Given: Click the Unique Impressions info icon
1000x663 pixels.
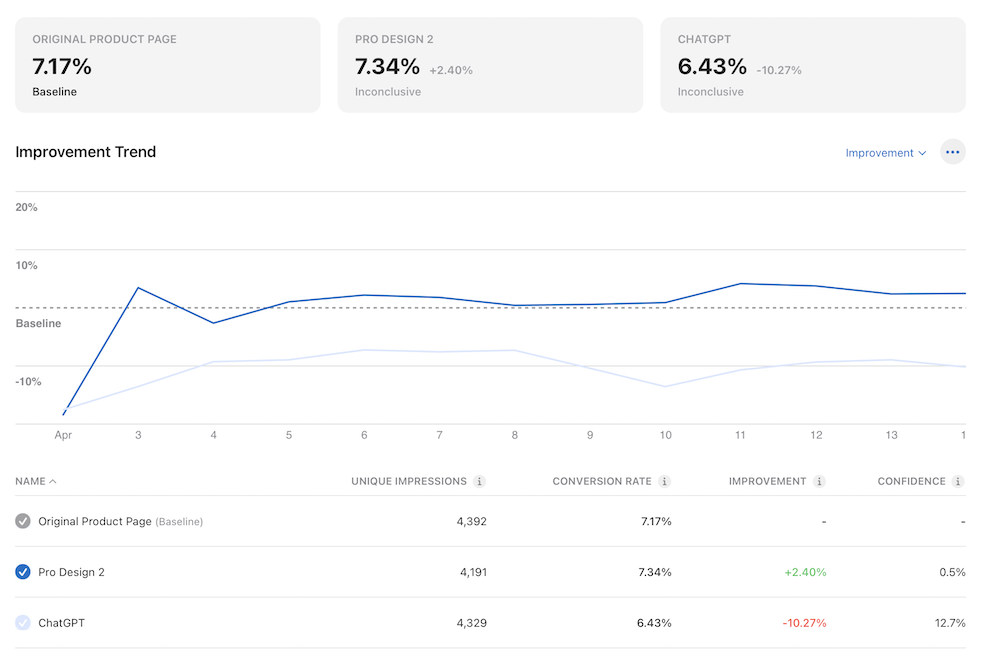Looking at the screenshot, I should pos(478,481).
